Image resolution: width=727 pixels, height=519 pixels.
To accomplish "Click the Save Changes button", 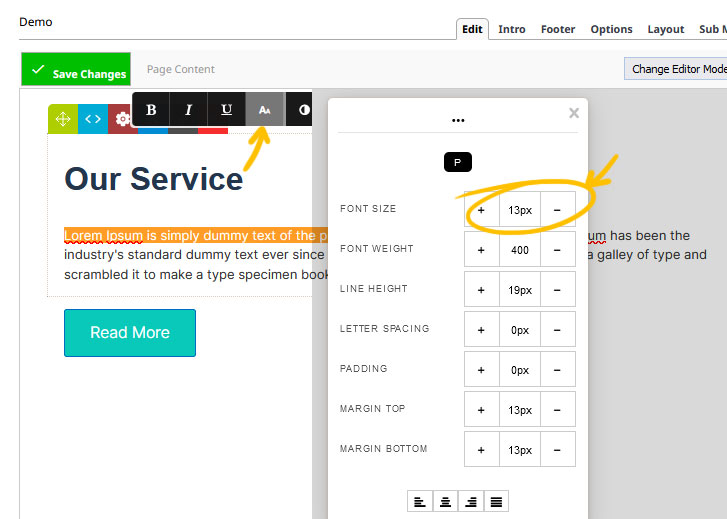I will [76, 70].
